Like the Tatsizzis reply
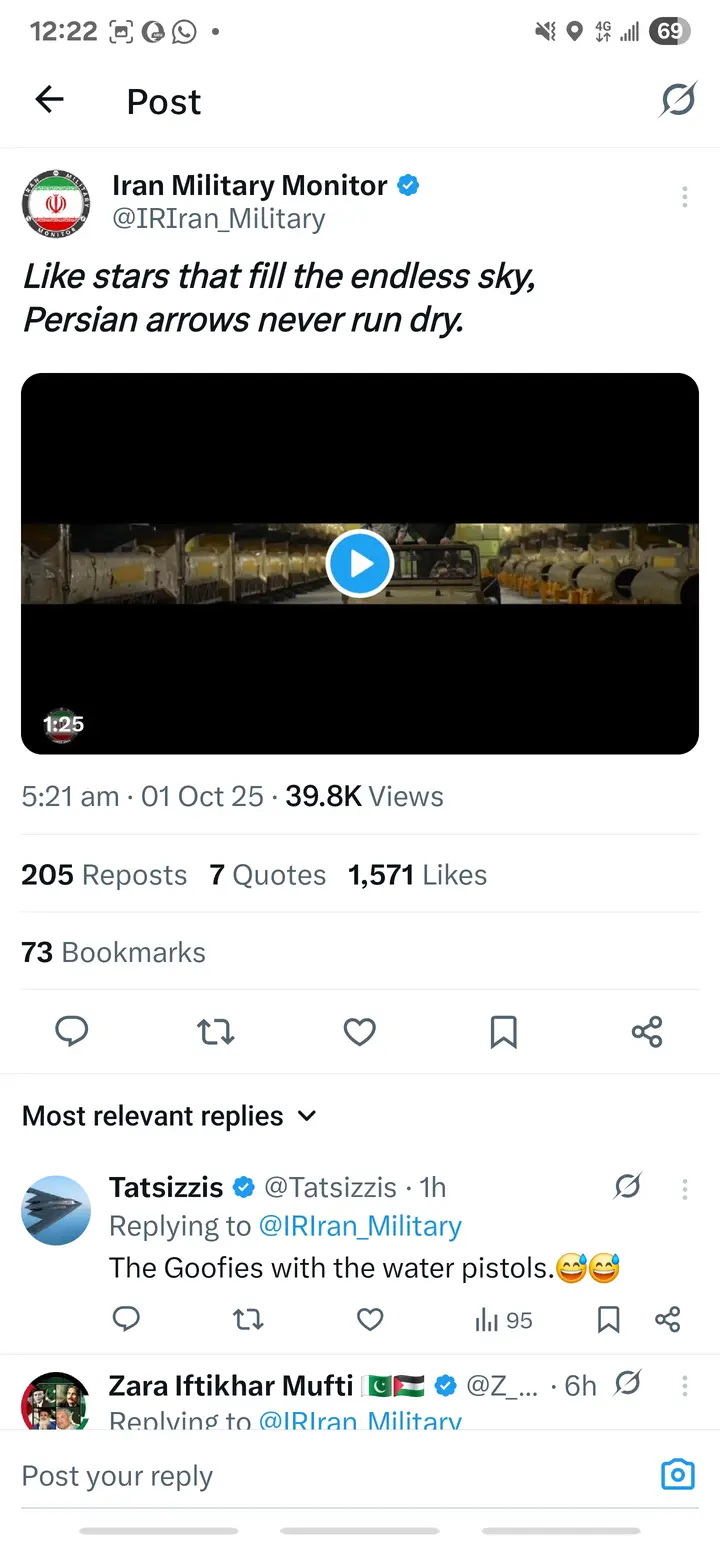This screenshot has height=1544, width=720. click(370, 1320)
